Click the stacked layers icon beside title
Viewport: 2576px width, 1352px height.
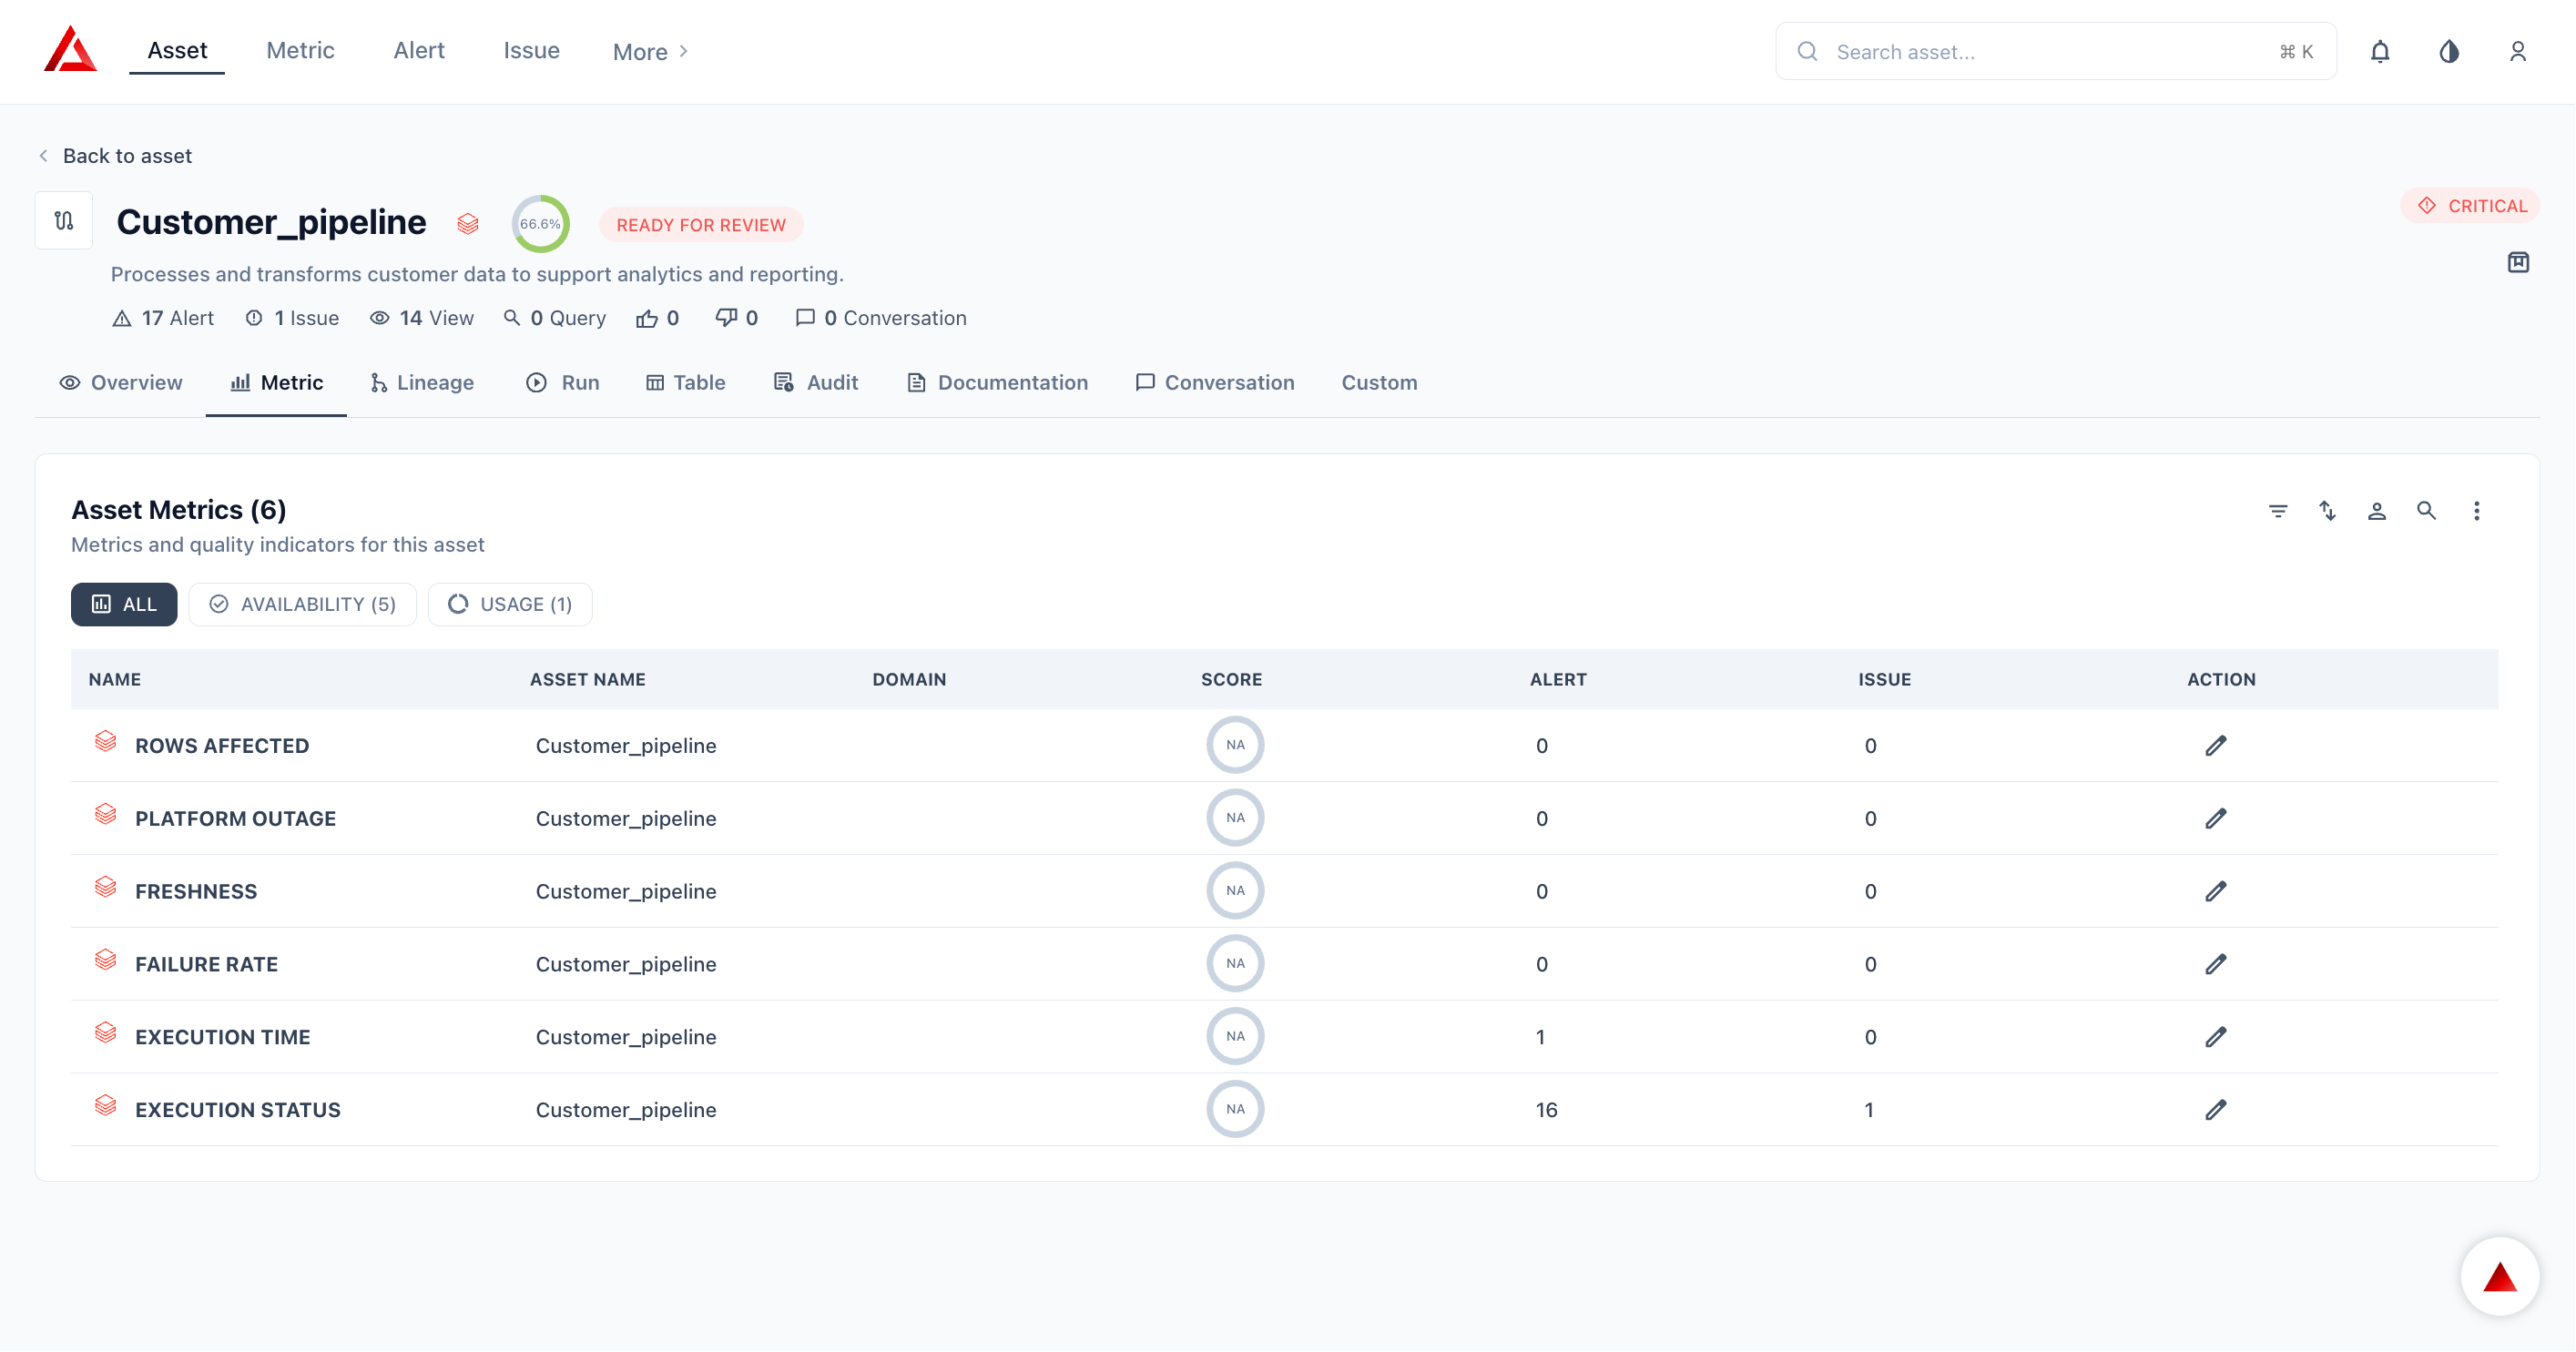(x=468, y=223)
